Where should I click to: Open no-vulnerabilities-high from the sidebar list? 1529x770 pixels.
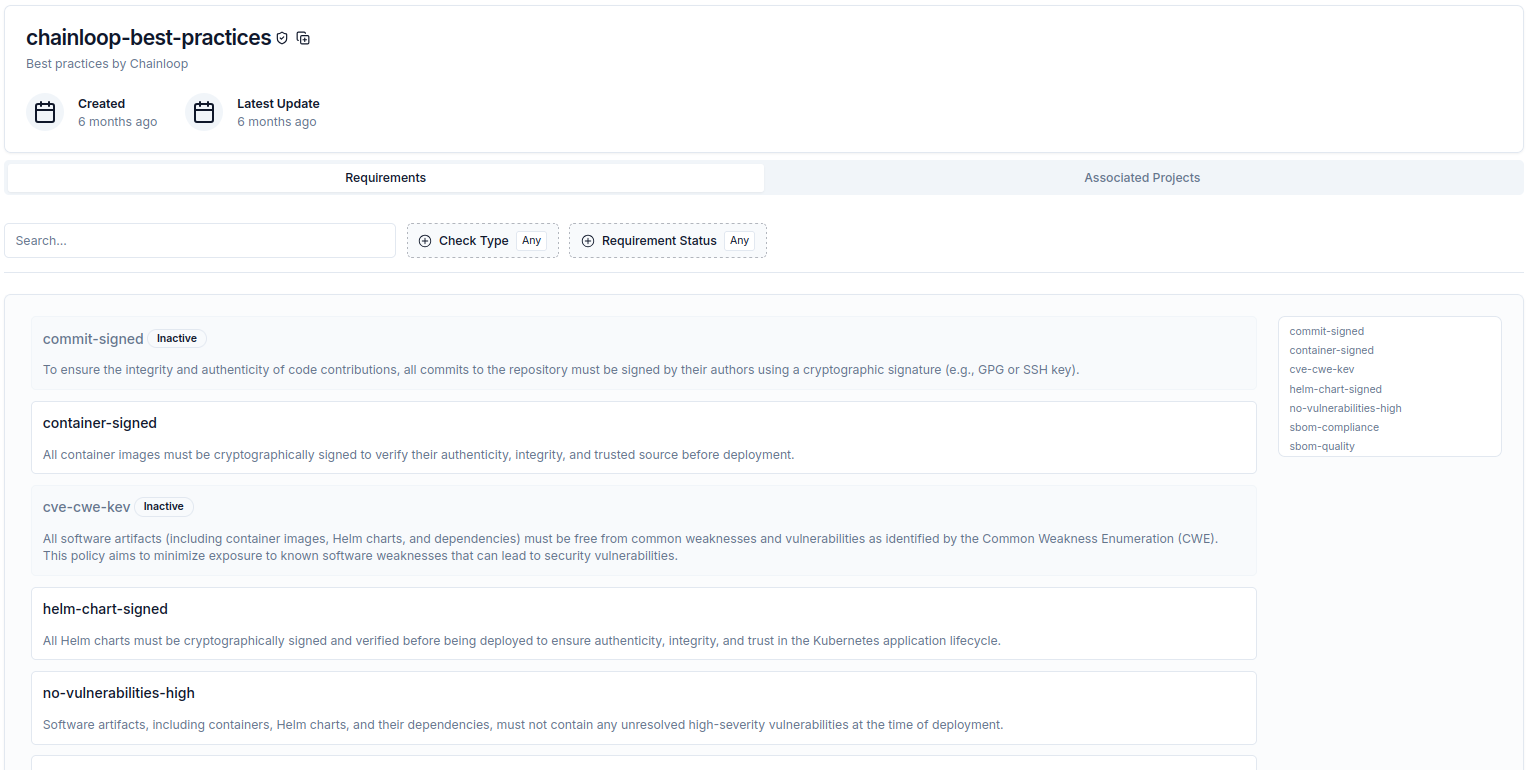point(1345,408)
